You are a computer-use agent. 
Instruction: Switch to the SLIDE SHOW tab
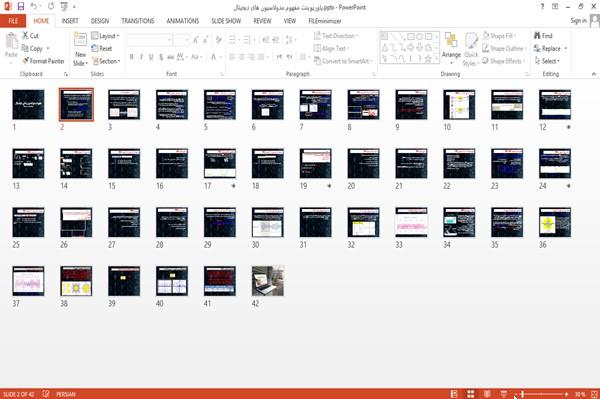click(x=226, y=21)
